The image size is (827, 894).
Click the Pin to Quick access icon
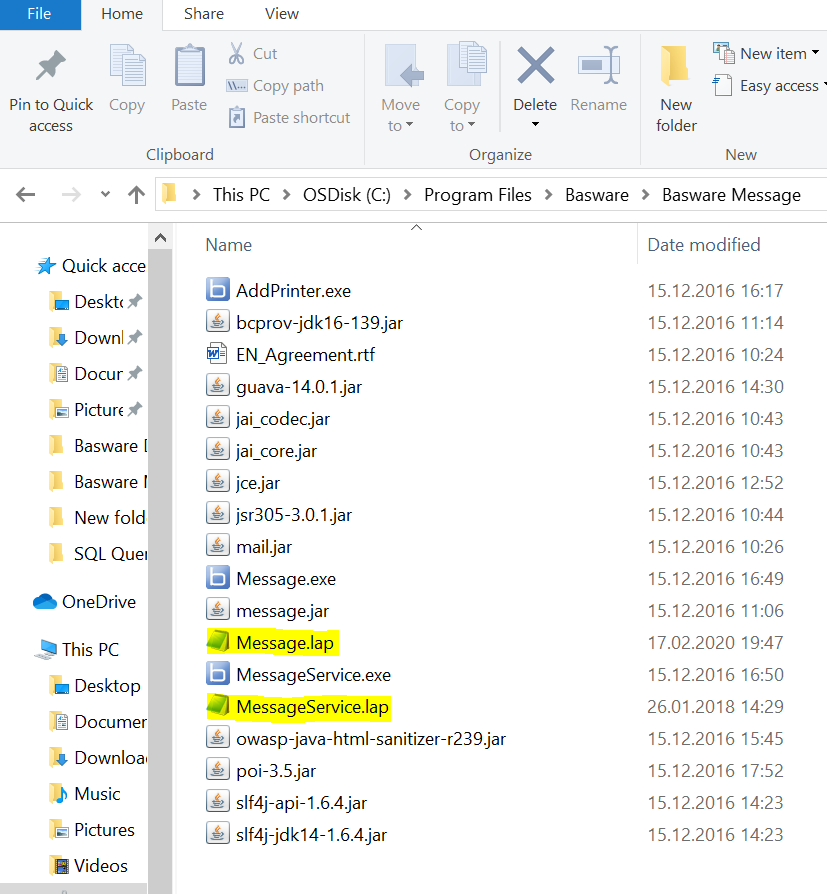click(x=50, y=68)
